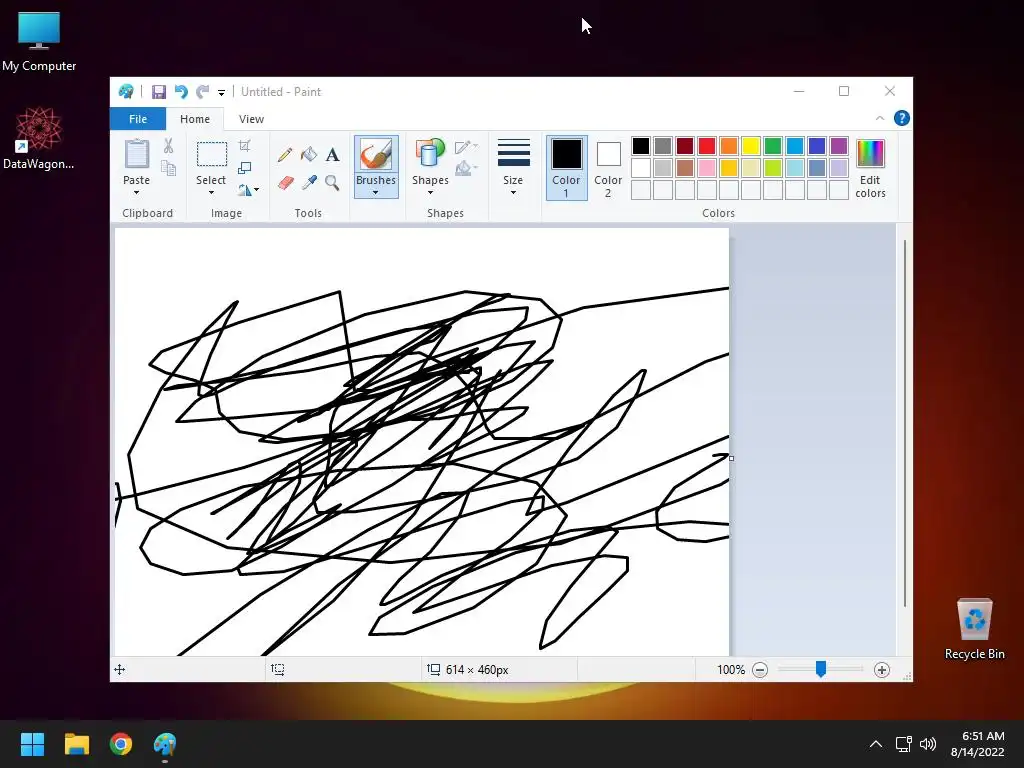Expand the Shapes dropdown arrow

[430, 193]
